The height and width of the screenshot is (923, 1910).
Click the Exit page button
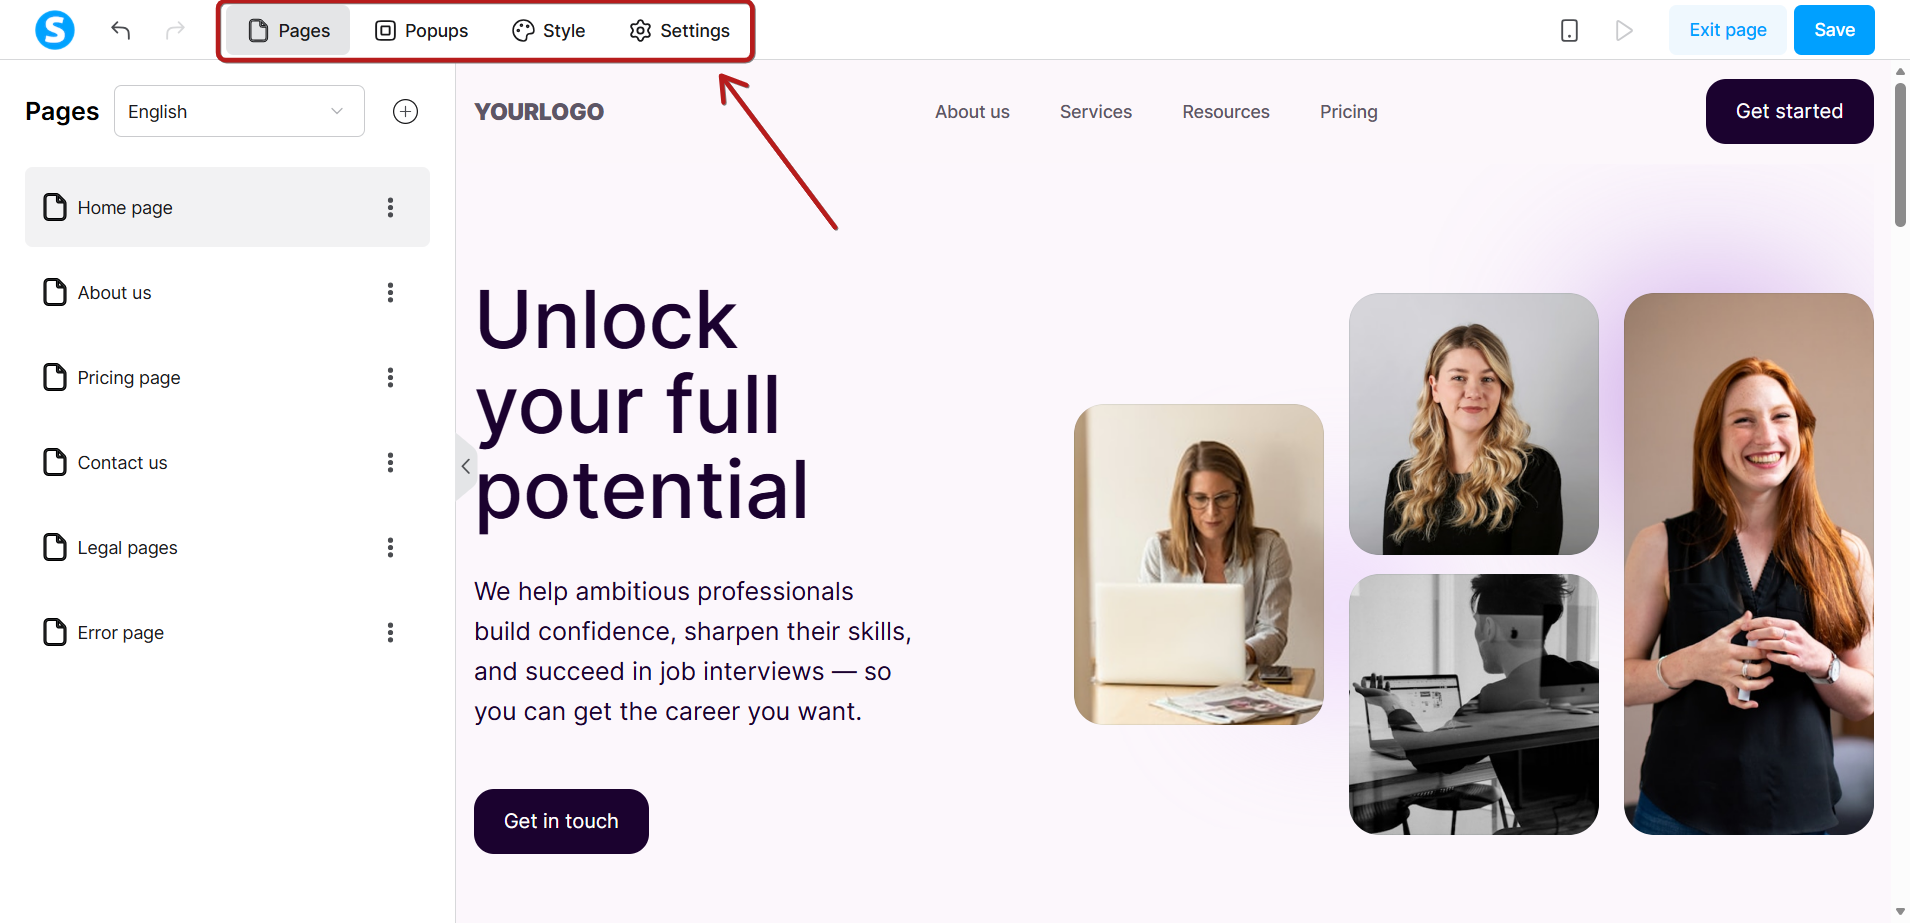click(x=1727, y=30)
